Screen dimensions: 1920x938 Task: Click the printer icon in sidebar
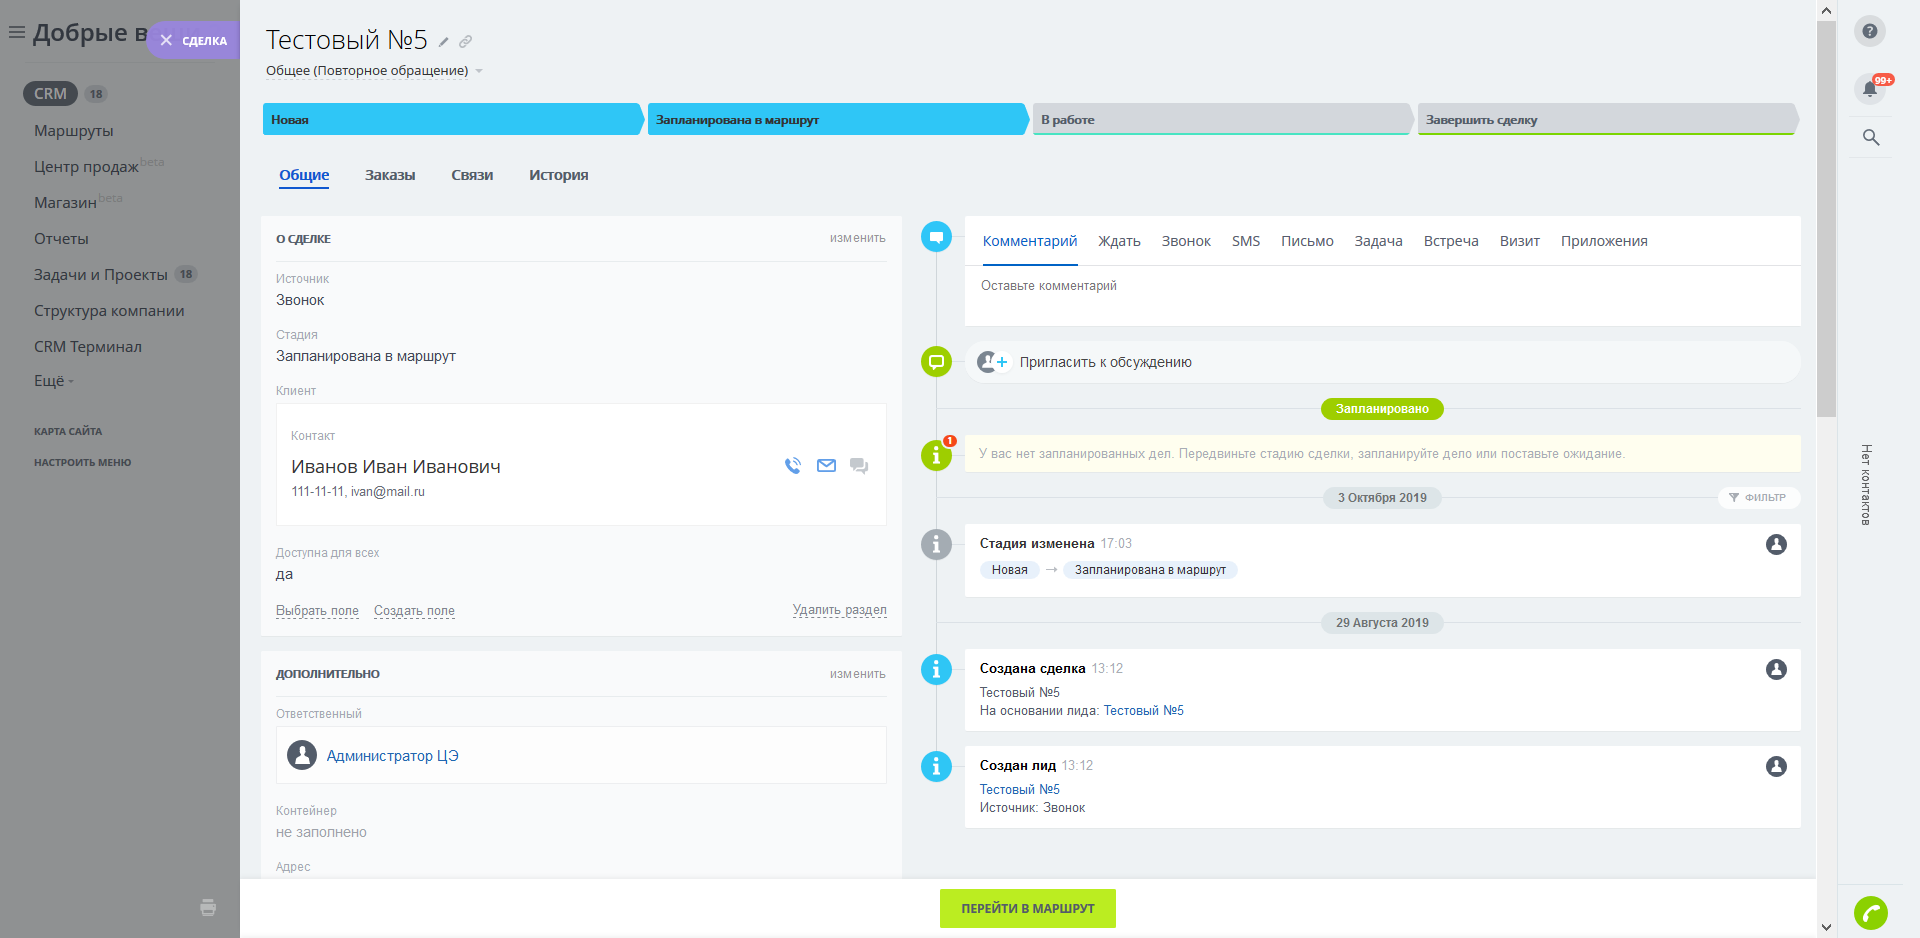[x=208, y=907]
